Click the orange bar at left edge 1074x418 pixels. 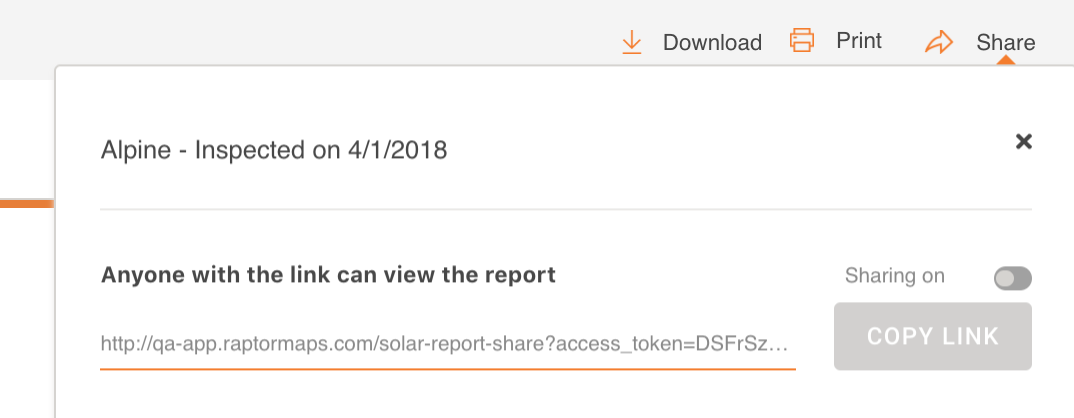(27, 204)
